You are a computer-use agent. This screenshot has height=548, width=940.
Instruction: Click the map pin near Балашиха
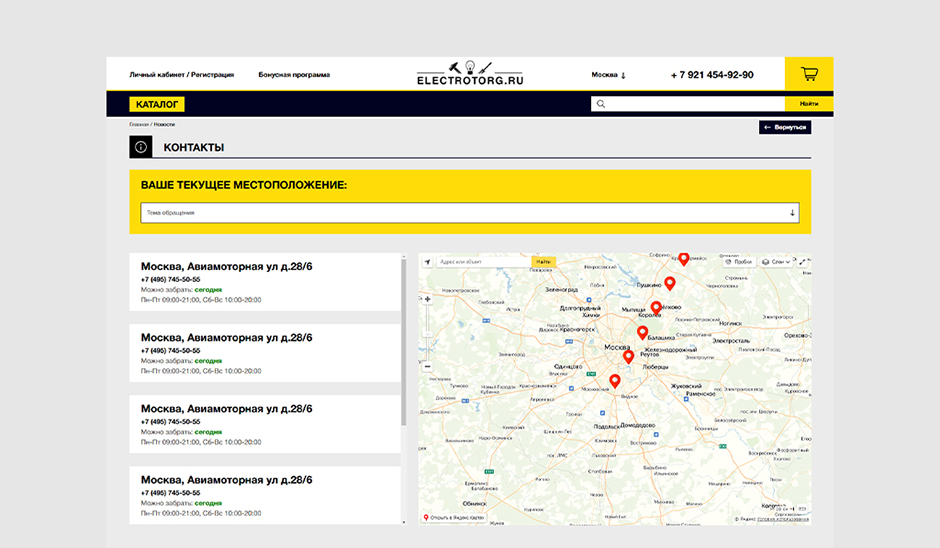point(642,333)
